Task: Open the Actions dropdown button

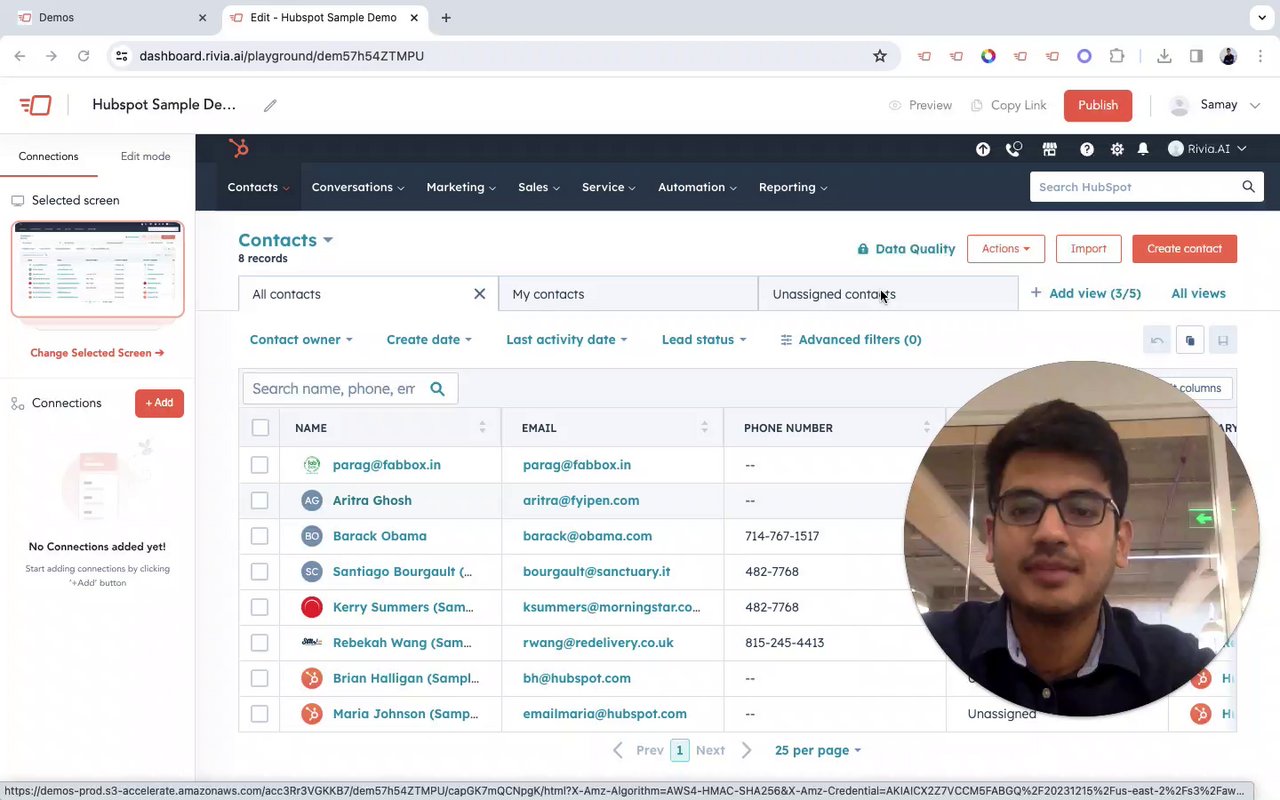Action: [1006, 249]
